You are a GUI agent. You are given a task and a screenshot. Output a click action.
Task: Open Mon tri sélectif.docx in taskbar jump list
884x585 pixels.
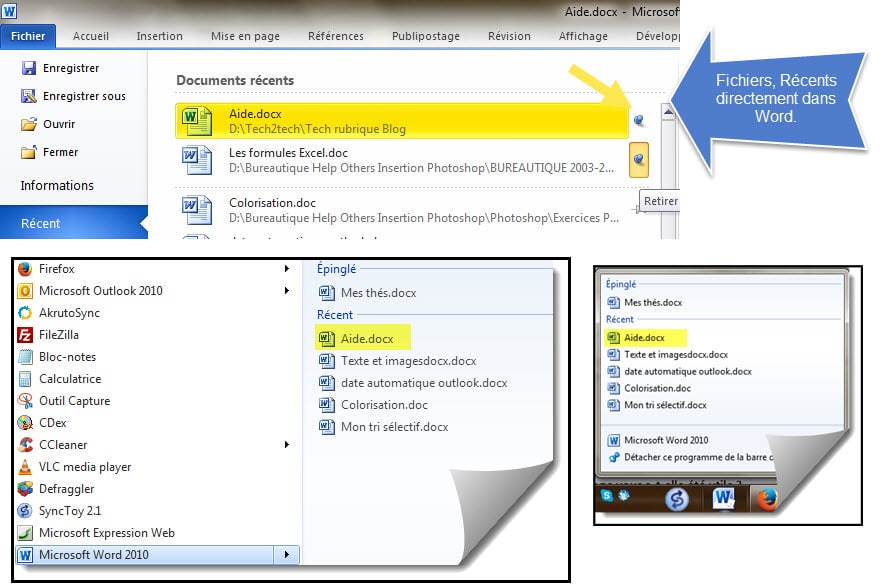(x=657, y=405)
